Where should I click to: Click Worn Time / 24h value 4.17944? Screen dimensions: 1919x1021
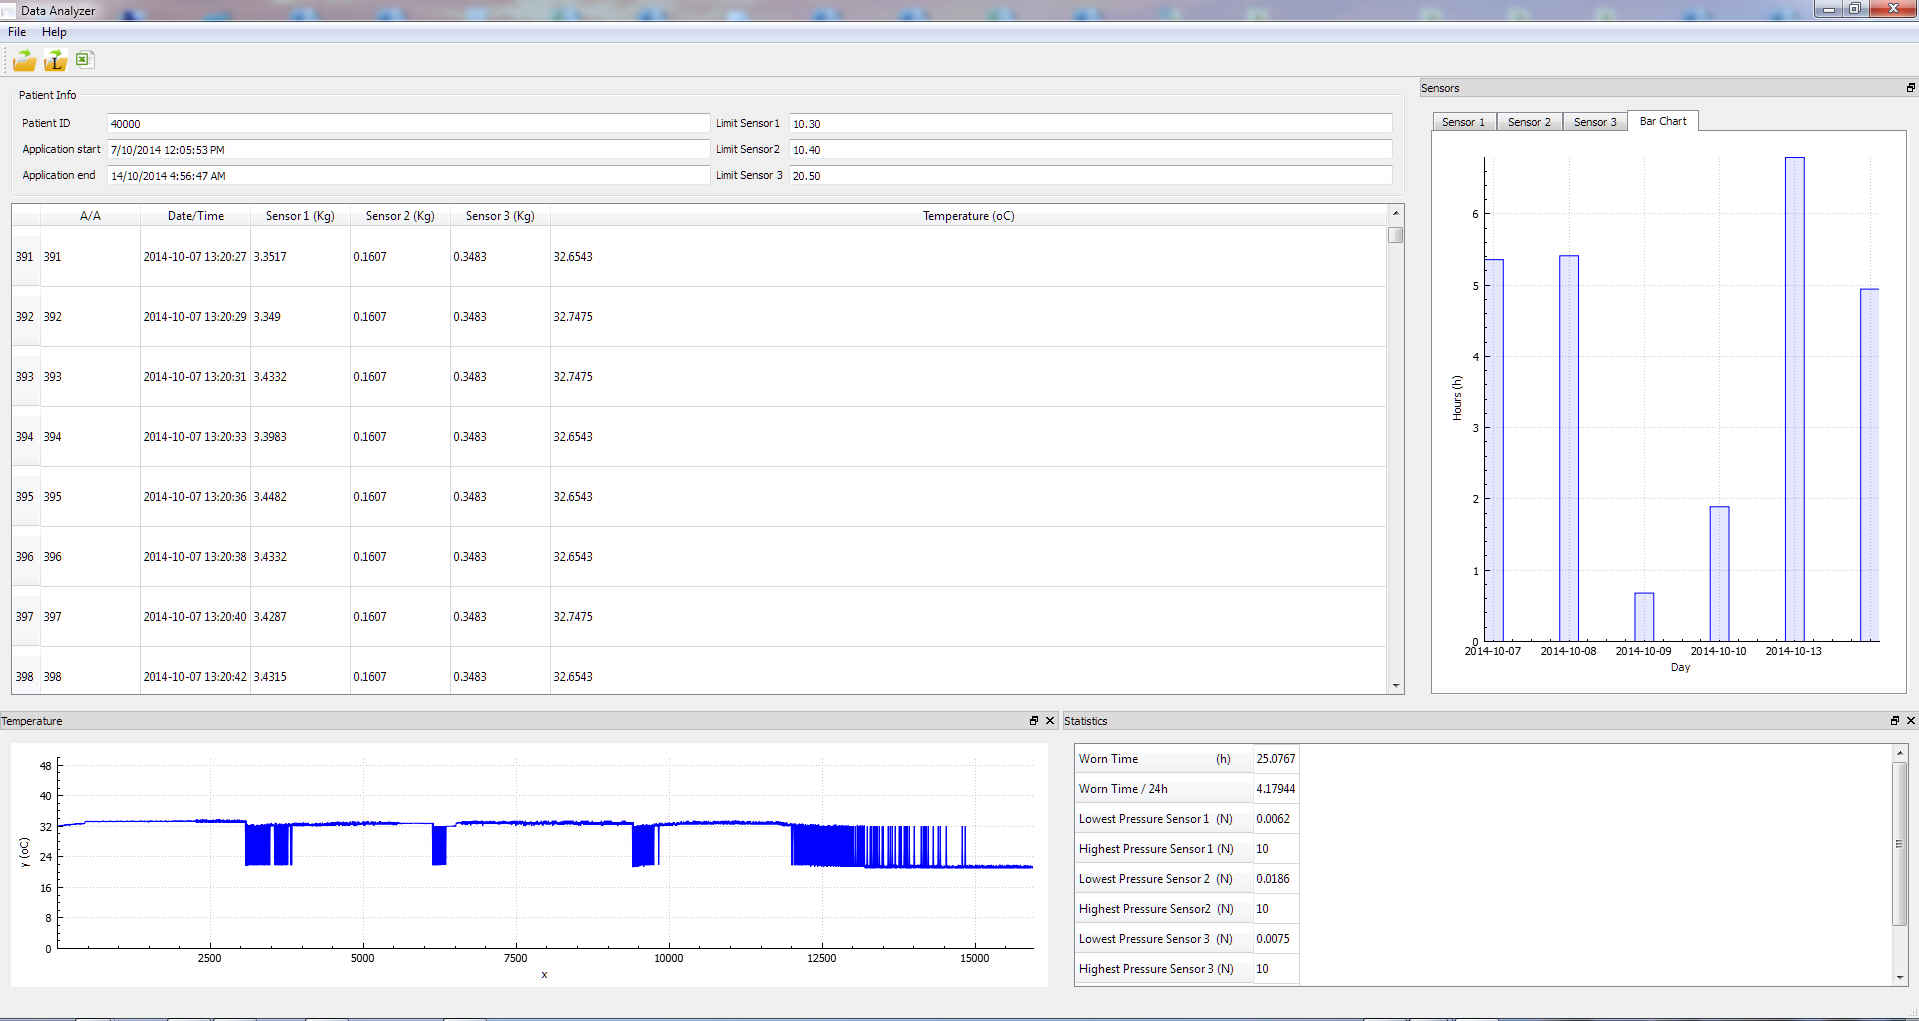pyautogui.click(x=1276, y=789)
